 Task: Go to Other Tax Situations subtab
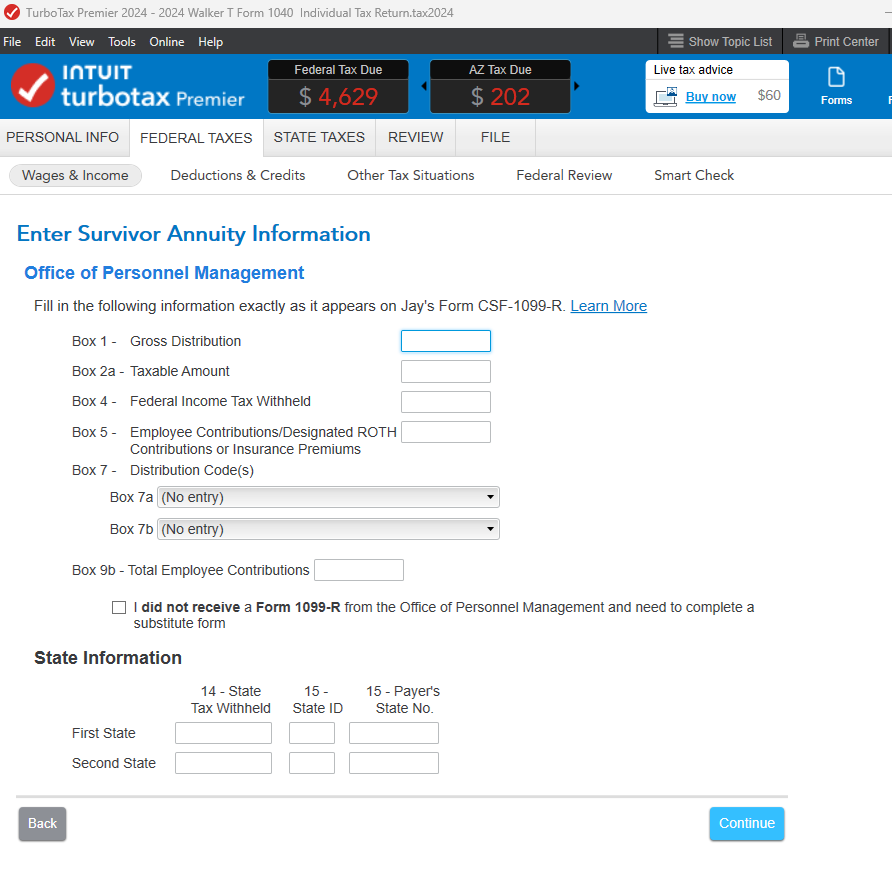pyautogui.click(x=411, y=175)
